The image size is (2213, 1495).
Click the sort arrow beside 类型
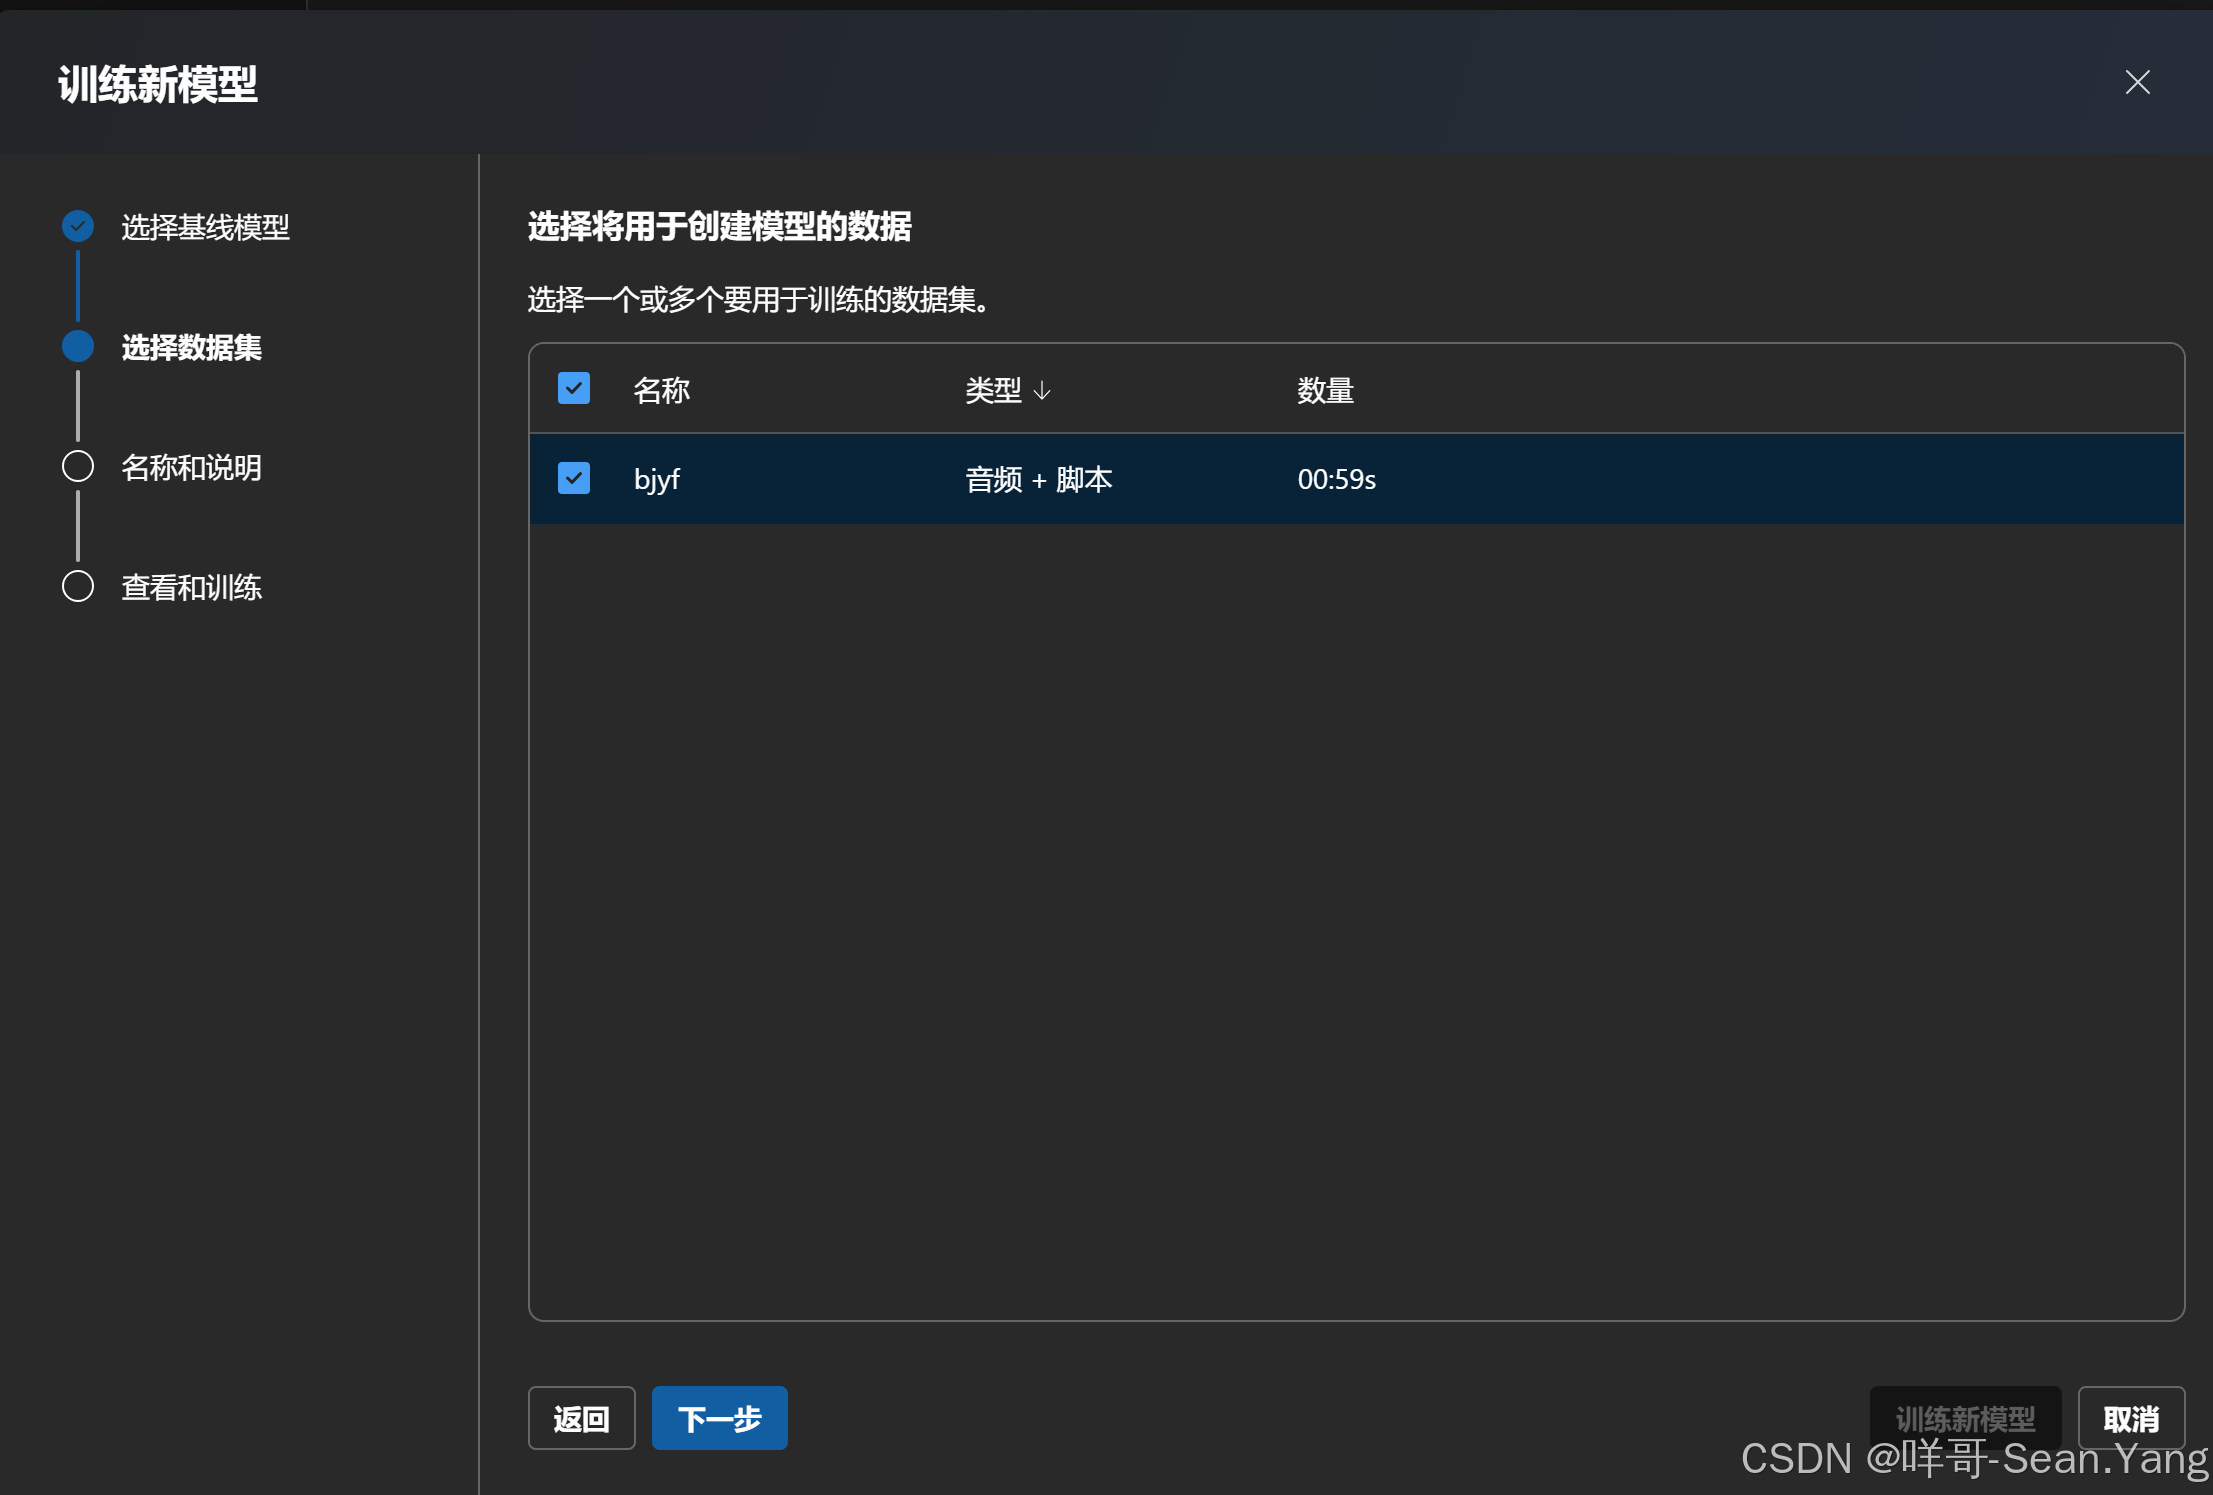pos(1042,390)
